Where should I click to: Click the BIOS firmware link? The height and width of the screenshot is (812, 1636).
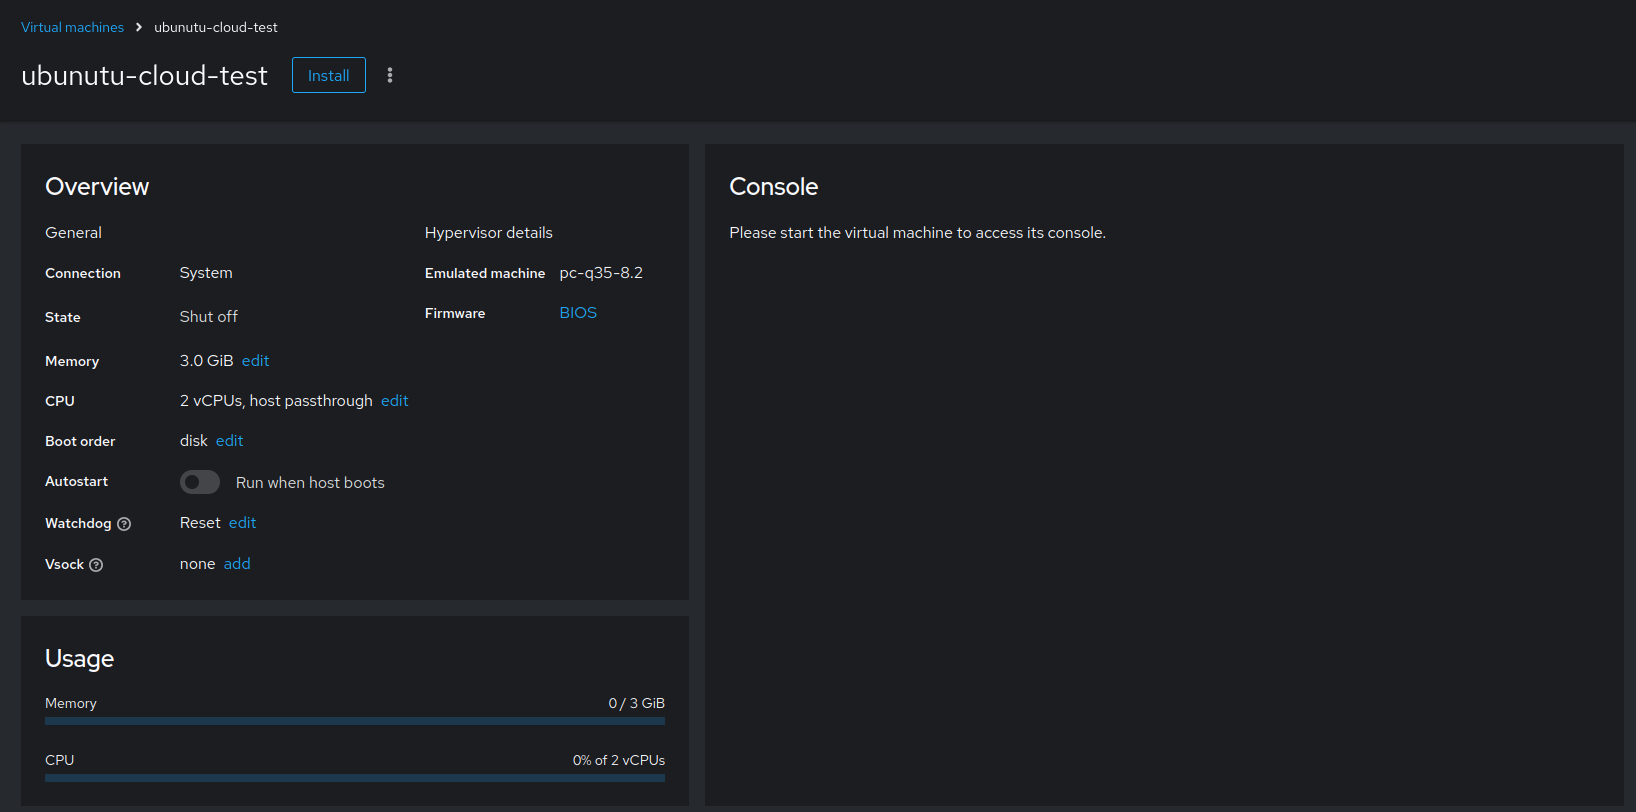click(578, 313)
